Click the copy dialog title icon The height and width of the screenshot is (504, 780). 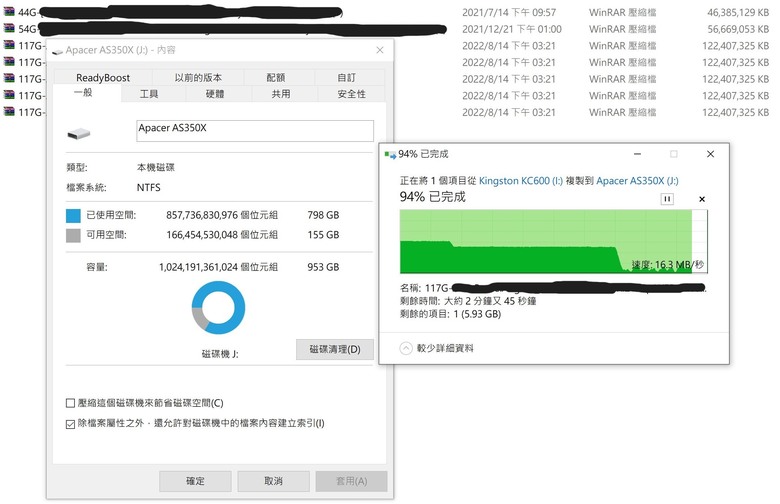(x=390, y=155)
